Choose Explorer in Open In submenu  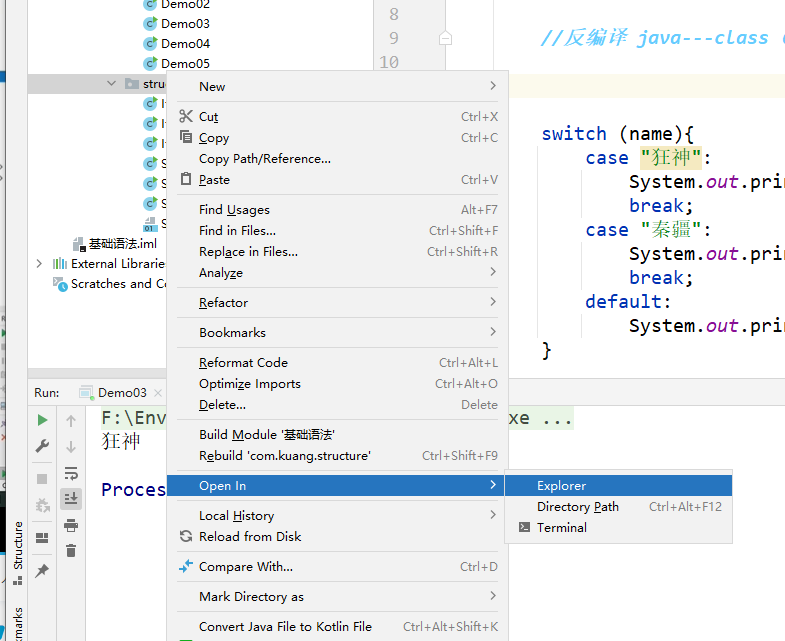point(618,486)
